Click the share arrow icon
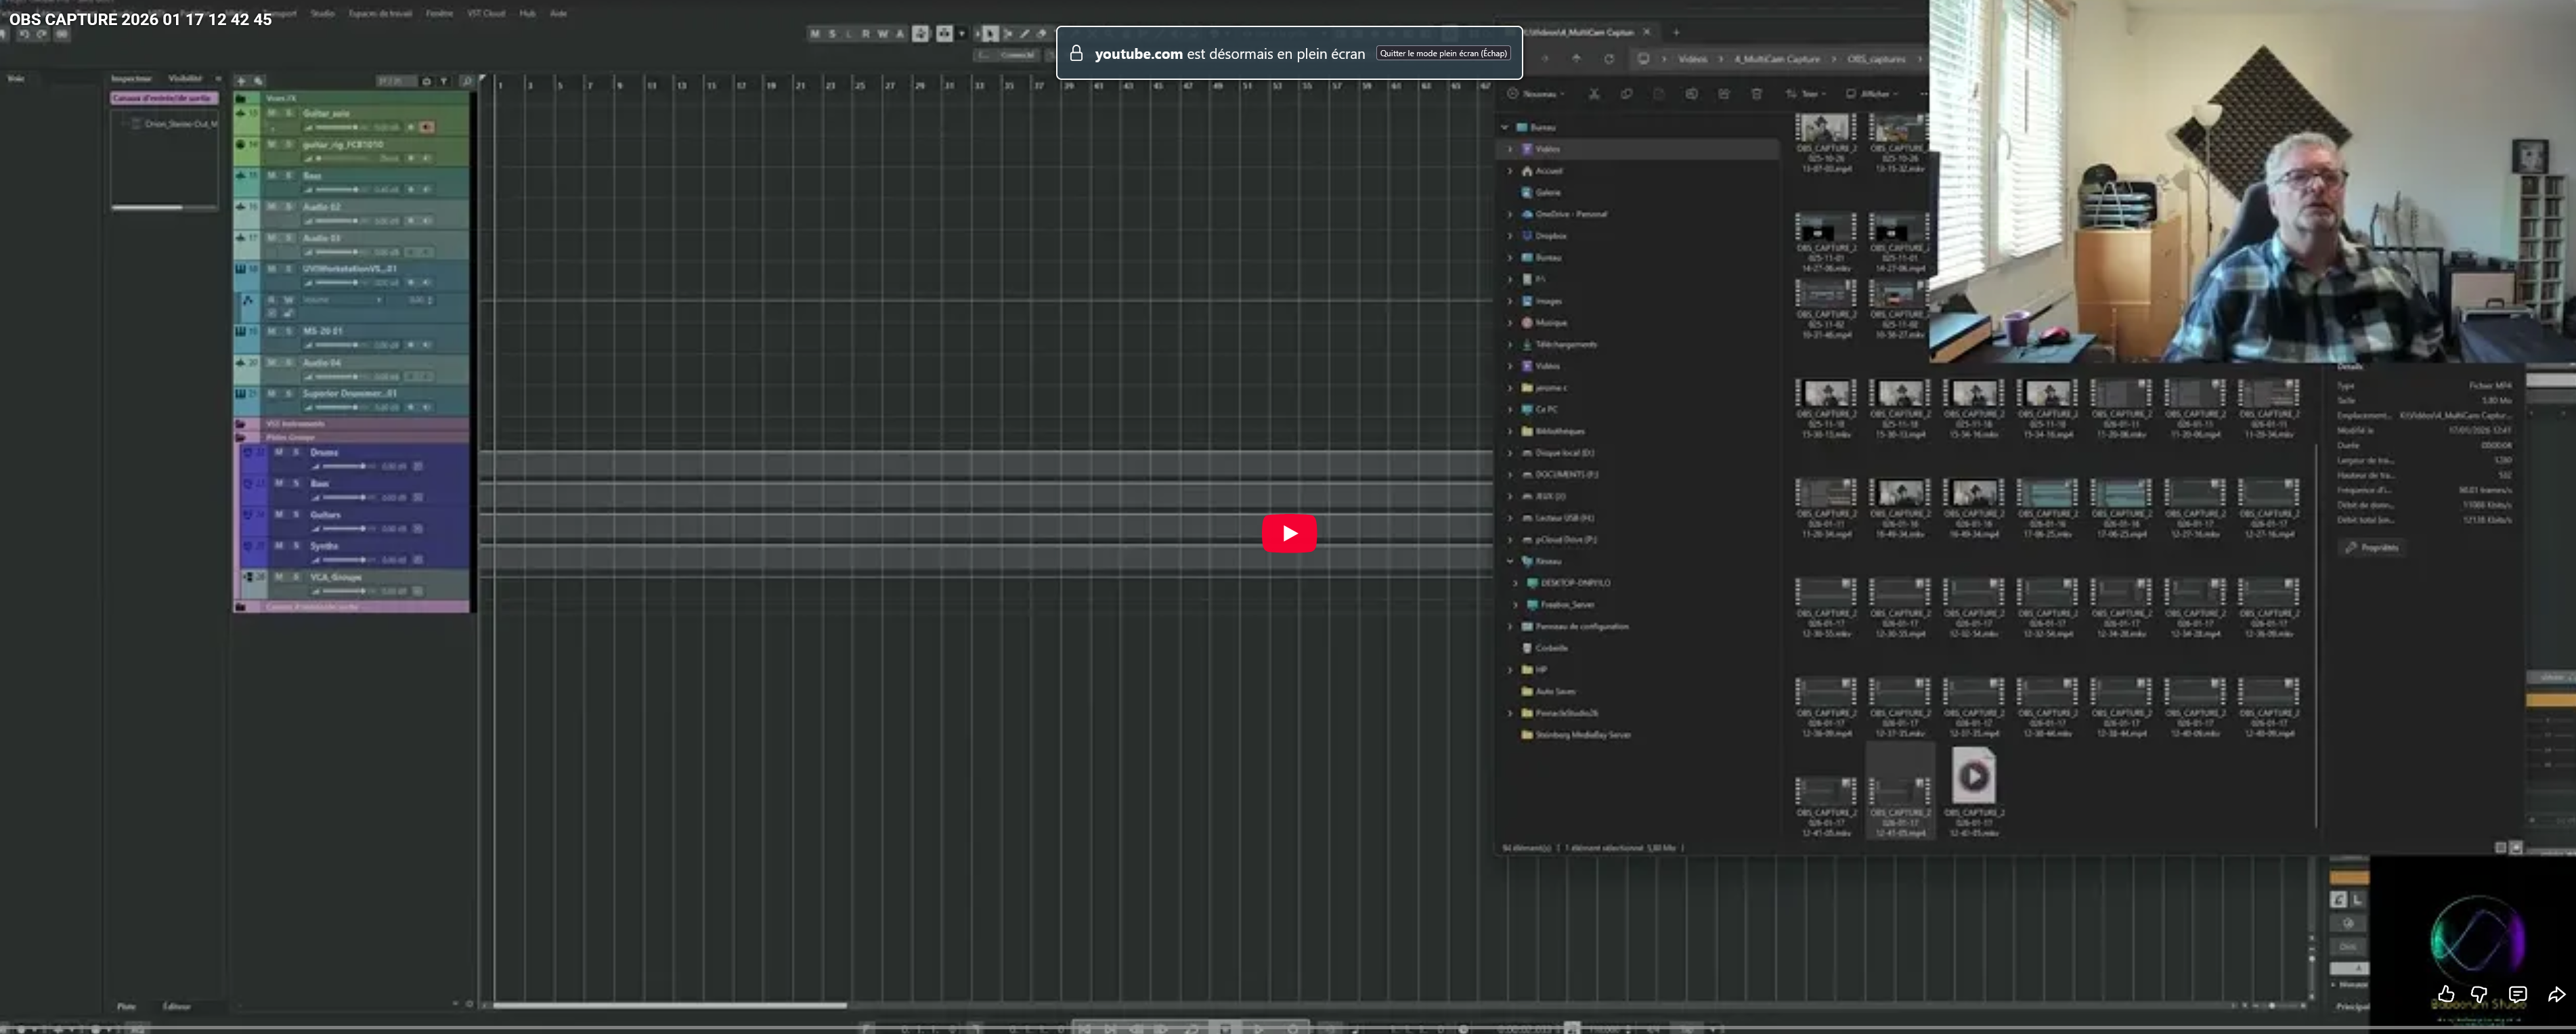Viewport: 2576px width, 1034px height. (2556, 994)
